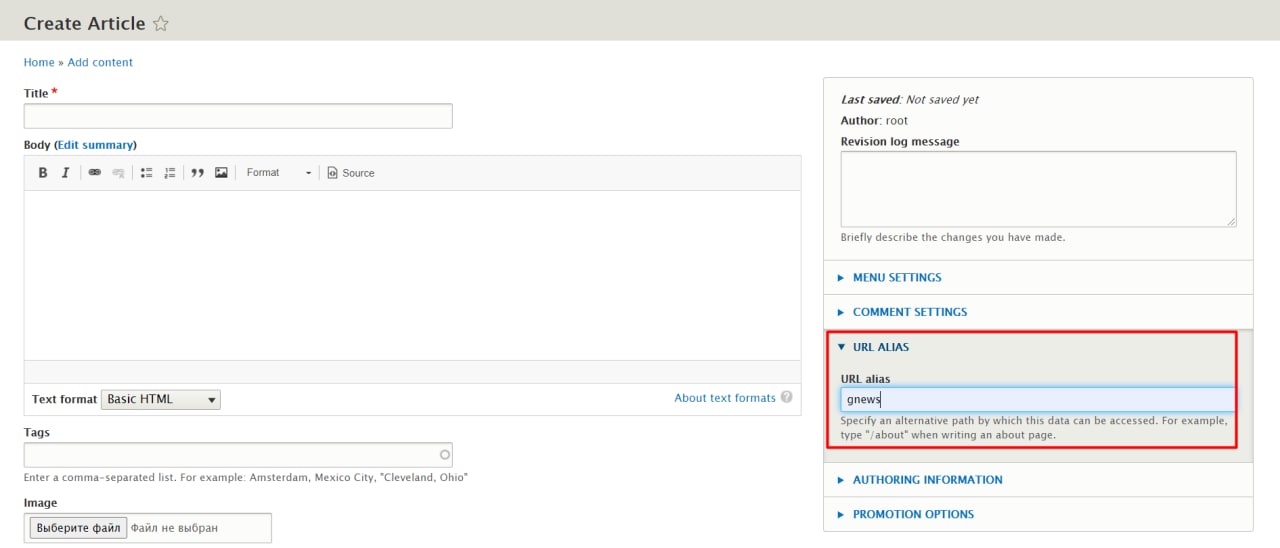This screenshot has height=548, width=1280.
Task: Insert a bulleted list
Action: 146,173
